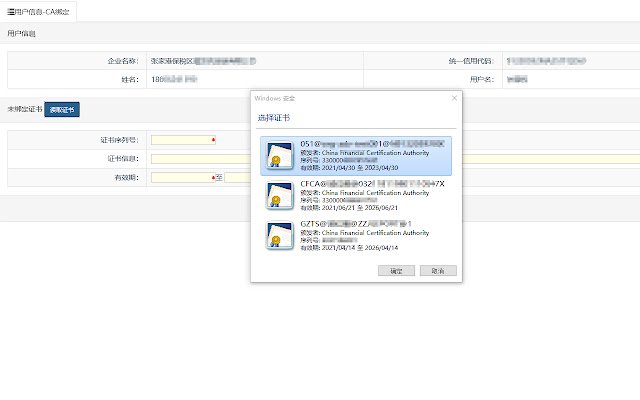Click the certificate icon of GZTS@ entry
640x400 pixels.
280,236
